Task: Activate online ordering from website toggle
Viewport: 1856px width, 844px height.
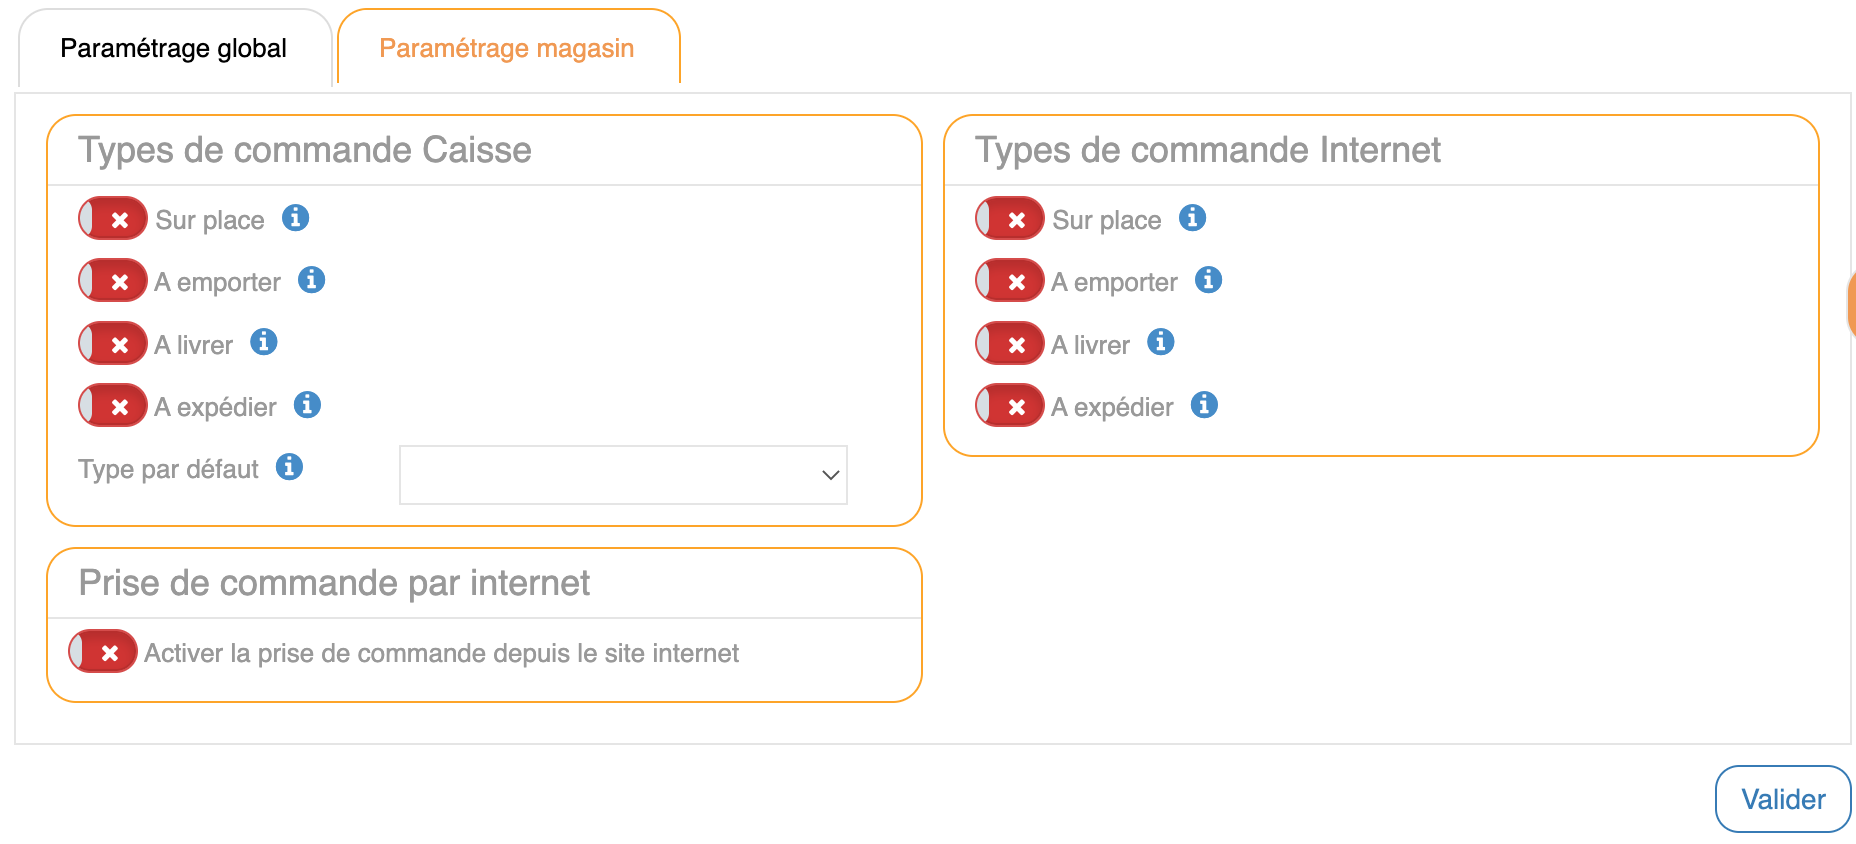Action: point(102,652)
